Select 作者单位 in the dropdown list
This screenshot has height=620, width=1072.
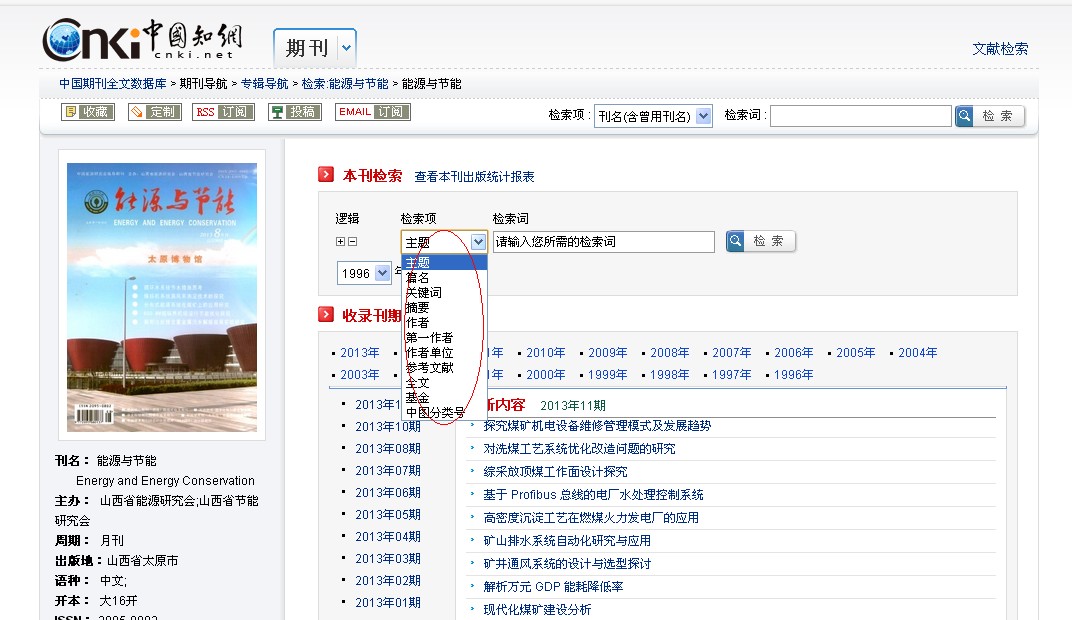click(x=444, y=353)
